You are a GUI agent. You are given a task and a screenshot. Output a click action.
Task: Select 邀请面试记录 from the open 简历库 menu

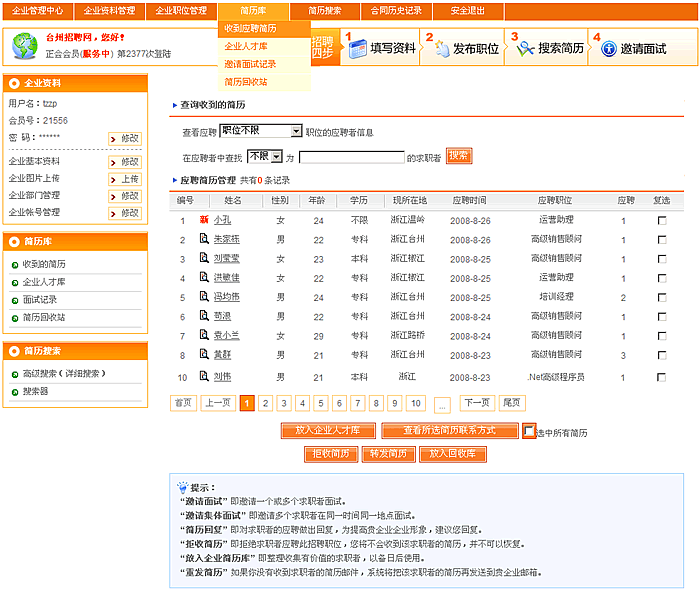pos(250,64)
